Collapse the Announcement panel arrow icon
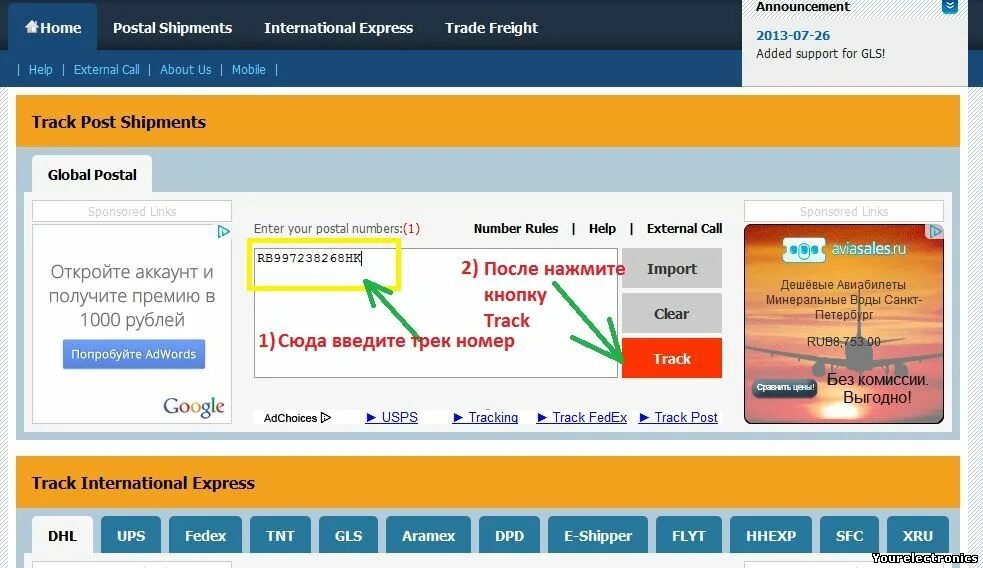This screenshot has height=568, width=983. 950,6
